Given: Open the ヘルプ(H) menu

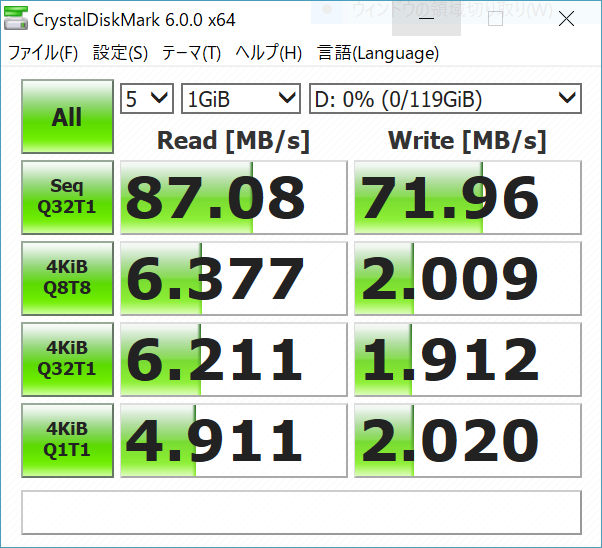Looking at the screenshot, I should (269, 53).
